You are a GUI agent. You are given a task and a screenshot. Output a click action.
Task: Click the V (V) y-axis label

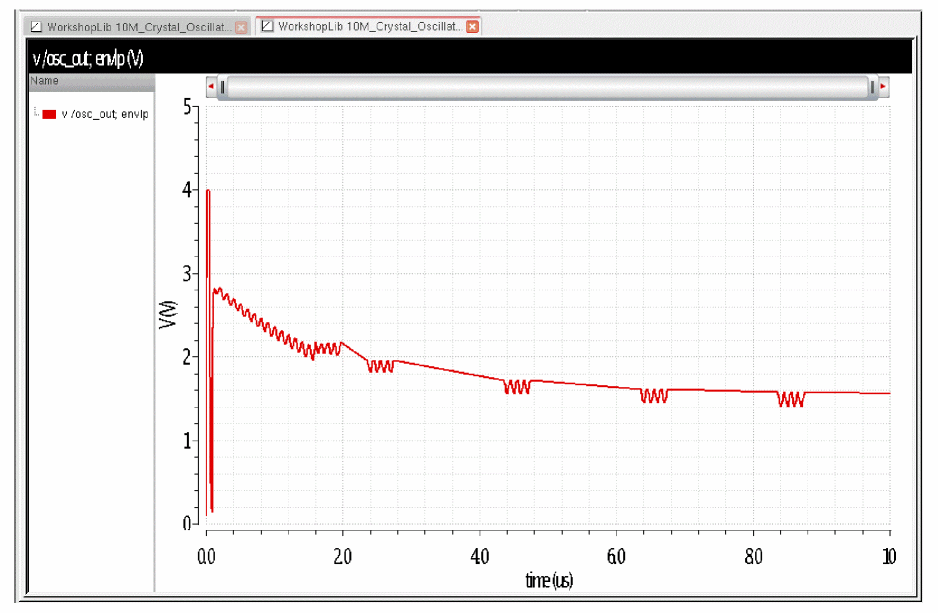point(168,314)
